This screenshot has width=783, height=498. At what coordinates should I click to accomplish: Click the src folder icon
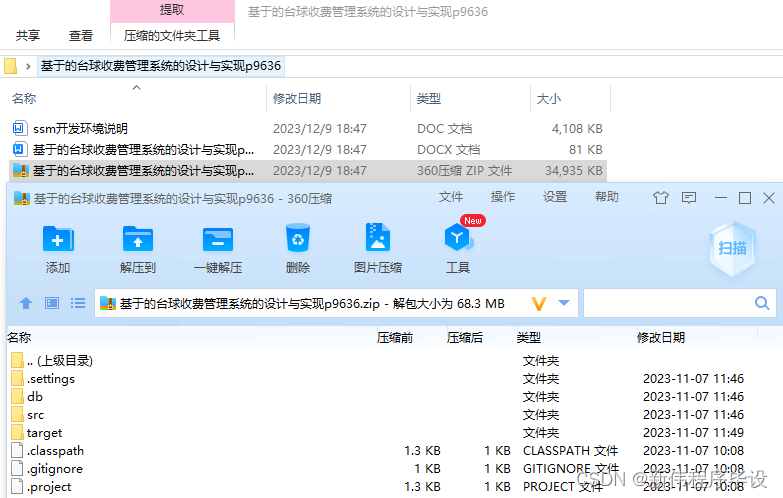pyautogui.click(x=17, y=414)
